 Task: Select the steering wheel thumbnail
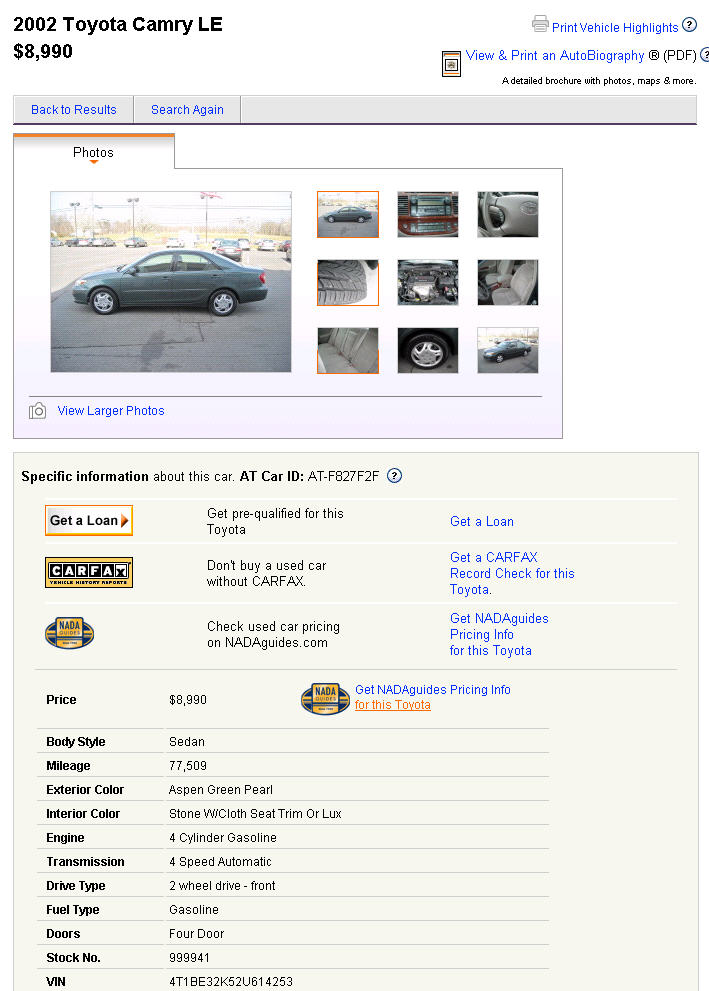point(508,215)
